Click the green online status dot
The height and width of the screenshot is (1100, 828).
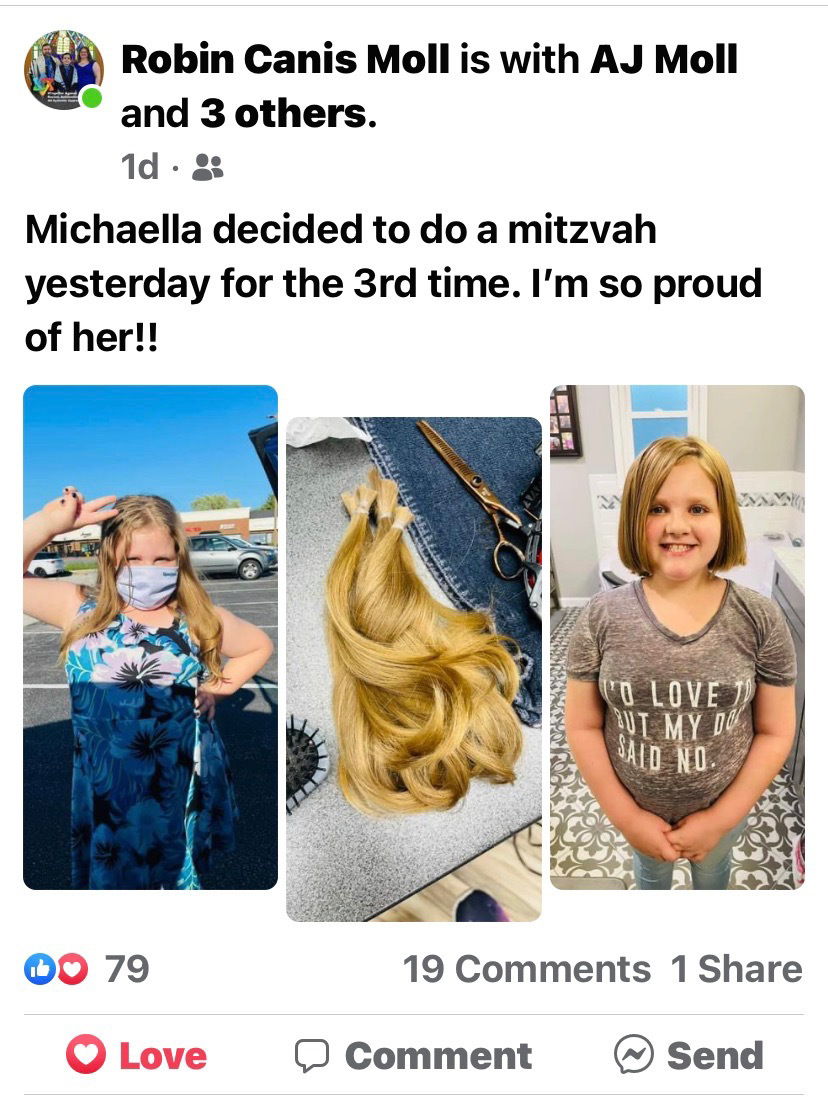coord(91,98)
